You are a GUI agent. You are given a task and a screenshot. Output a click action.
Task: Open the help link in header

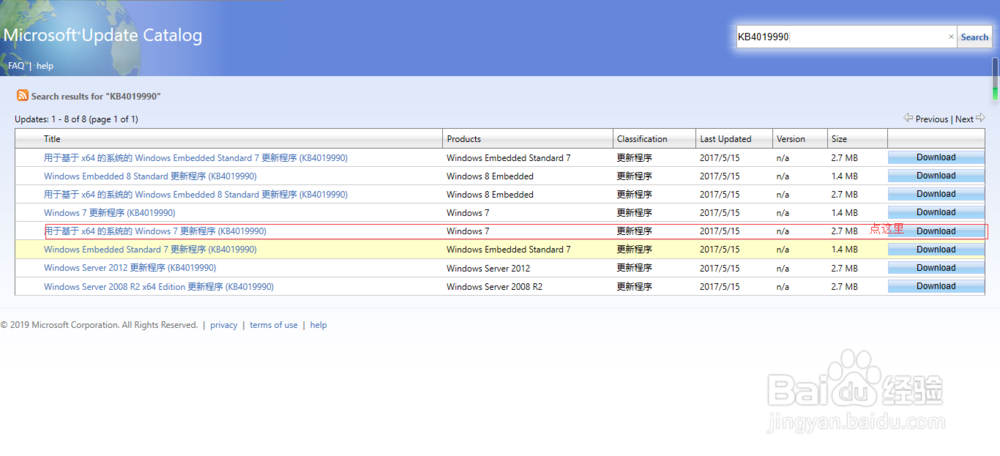coord(45,66)
